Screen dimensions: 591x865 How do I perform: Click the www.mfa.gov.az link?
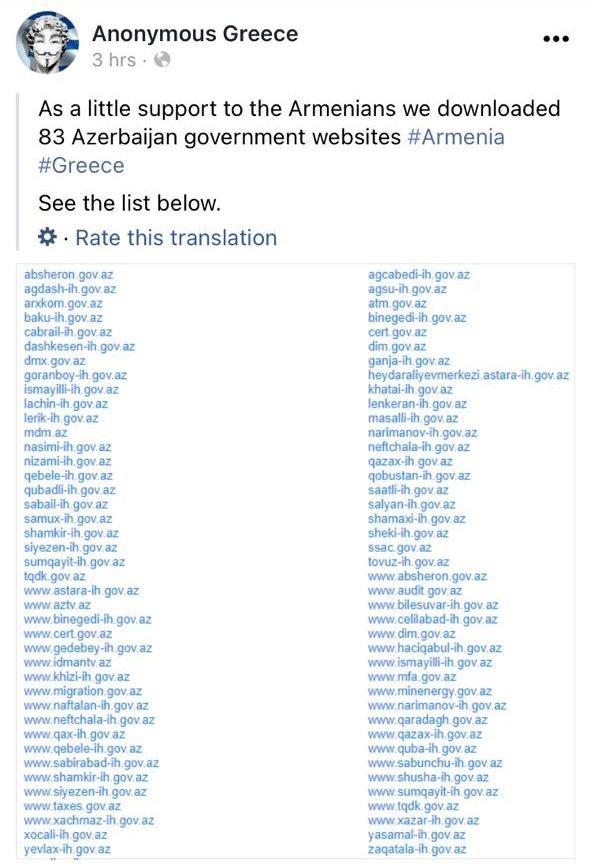[x=412, y=676]
